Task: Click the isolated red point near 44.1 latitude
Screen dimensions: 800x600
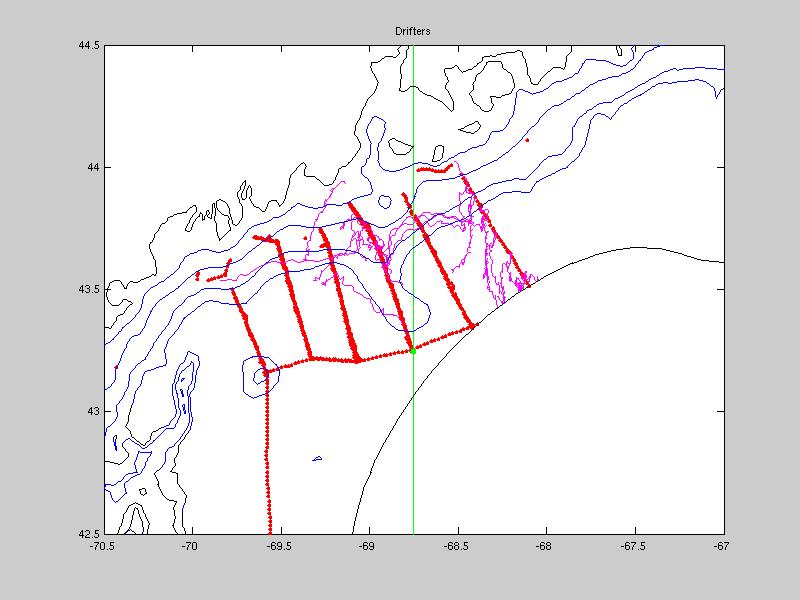Action: click(x=527, y=140)
